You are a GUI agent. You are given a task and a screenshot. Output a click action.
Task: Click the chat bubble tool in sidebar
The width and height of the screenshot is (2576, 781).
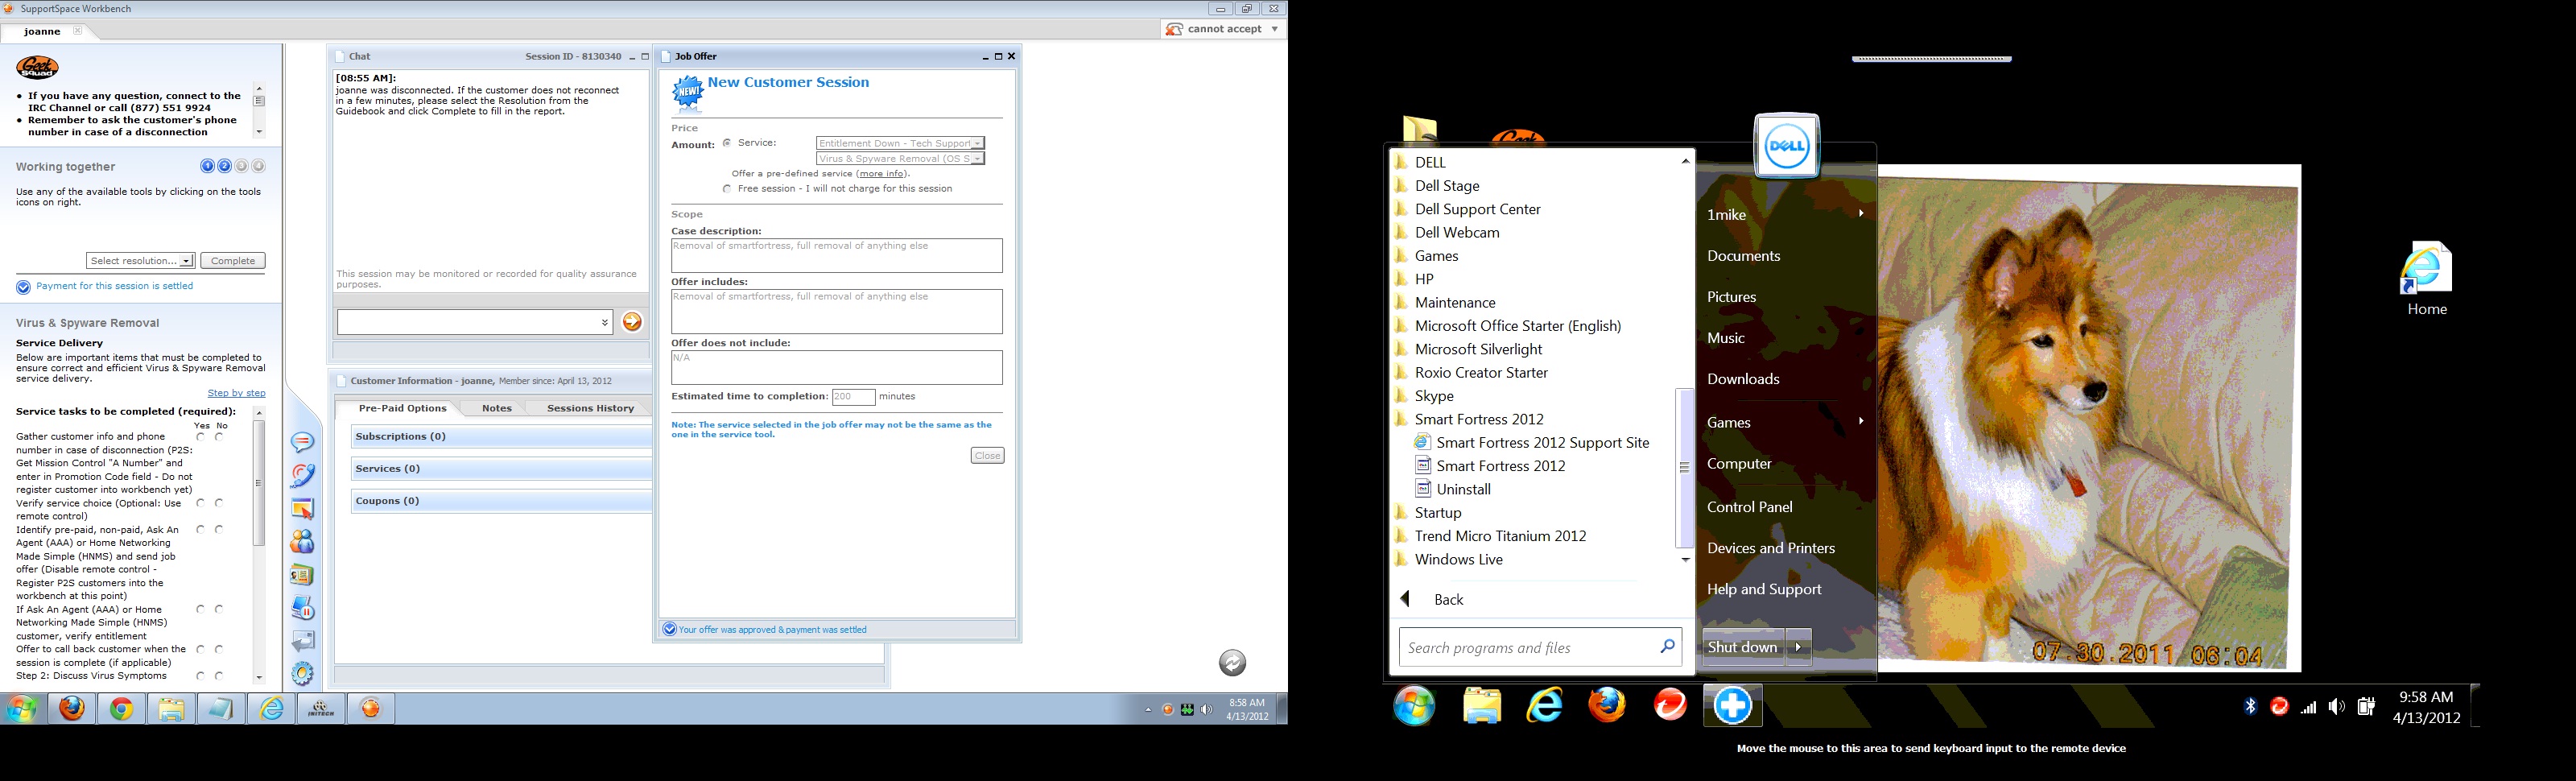coord(302,442)
